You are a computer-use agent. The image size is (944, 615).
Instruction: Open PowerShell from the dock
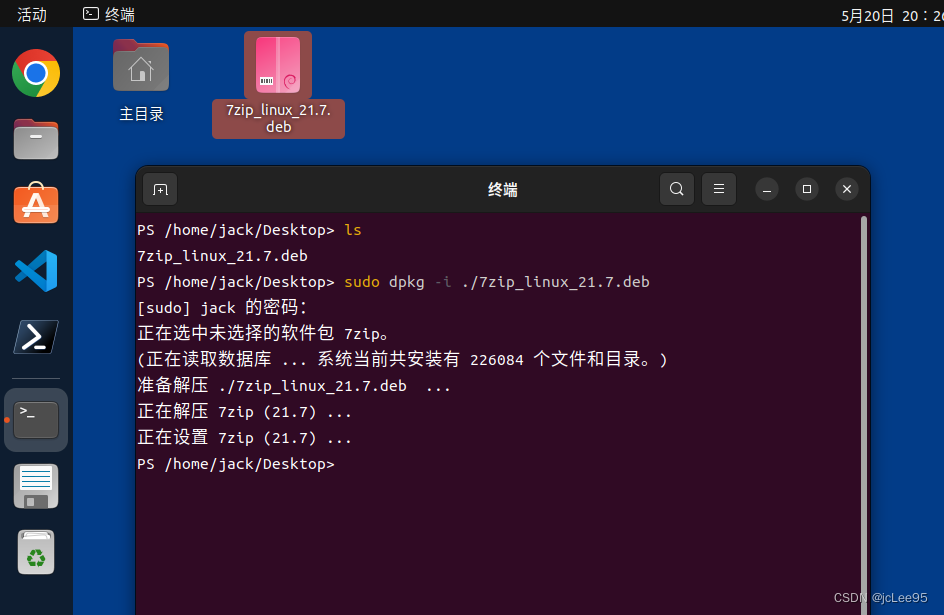[x=36, y=337]
